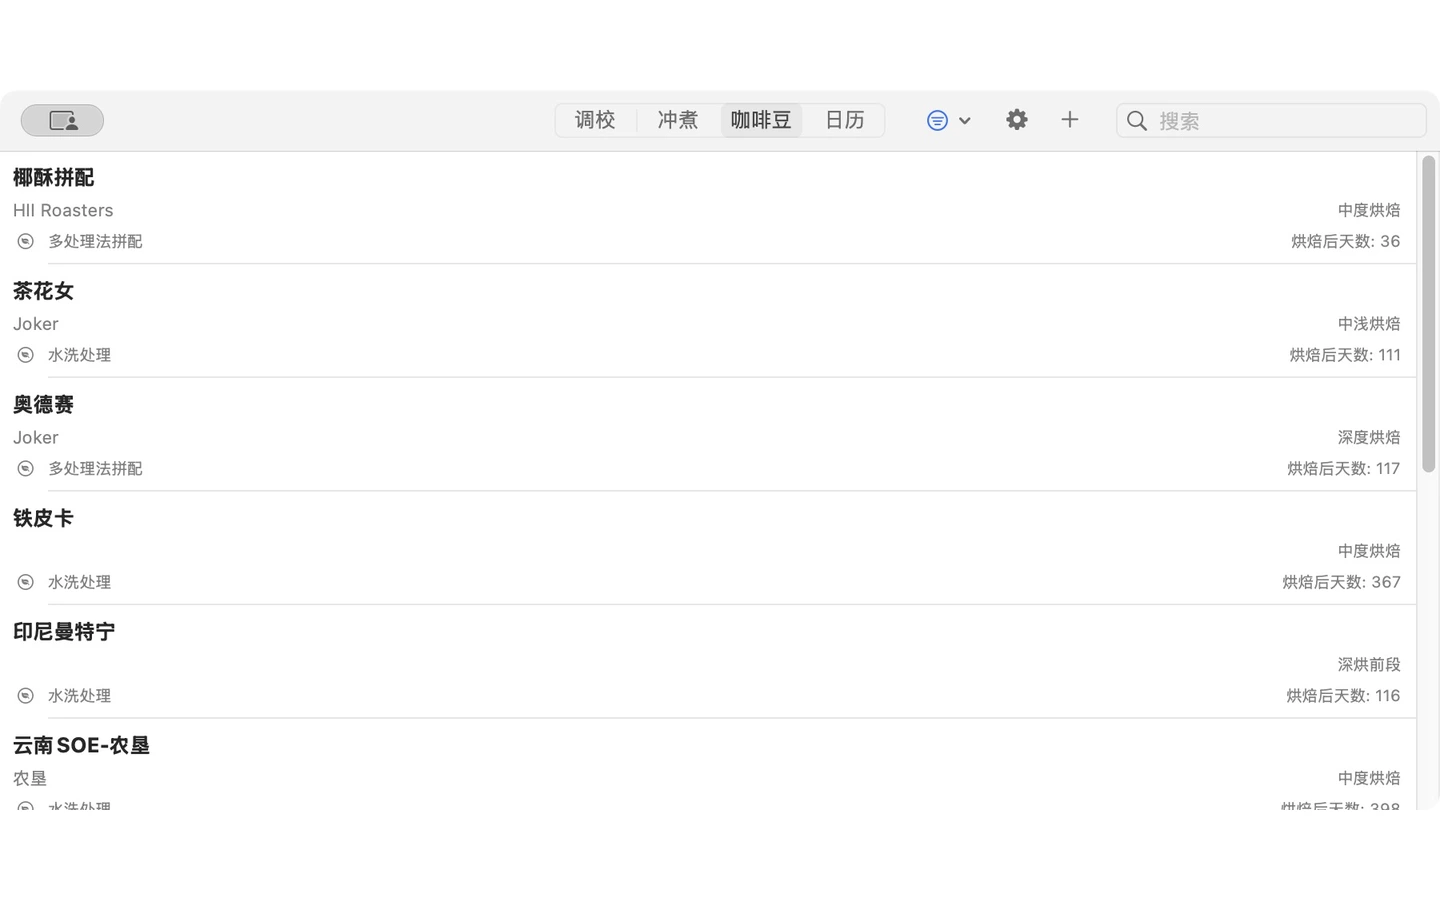Screen dimensions: 1440x900
Task: Click the vertical scrollbar thumb
Action: coord(1429,314)
